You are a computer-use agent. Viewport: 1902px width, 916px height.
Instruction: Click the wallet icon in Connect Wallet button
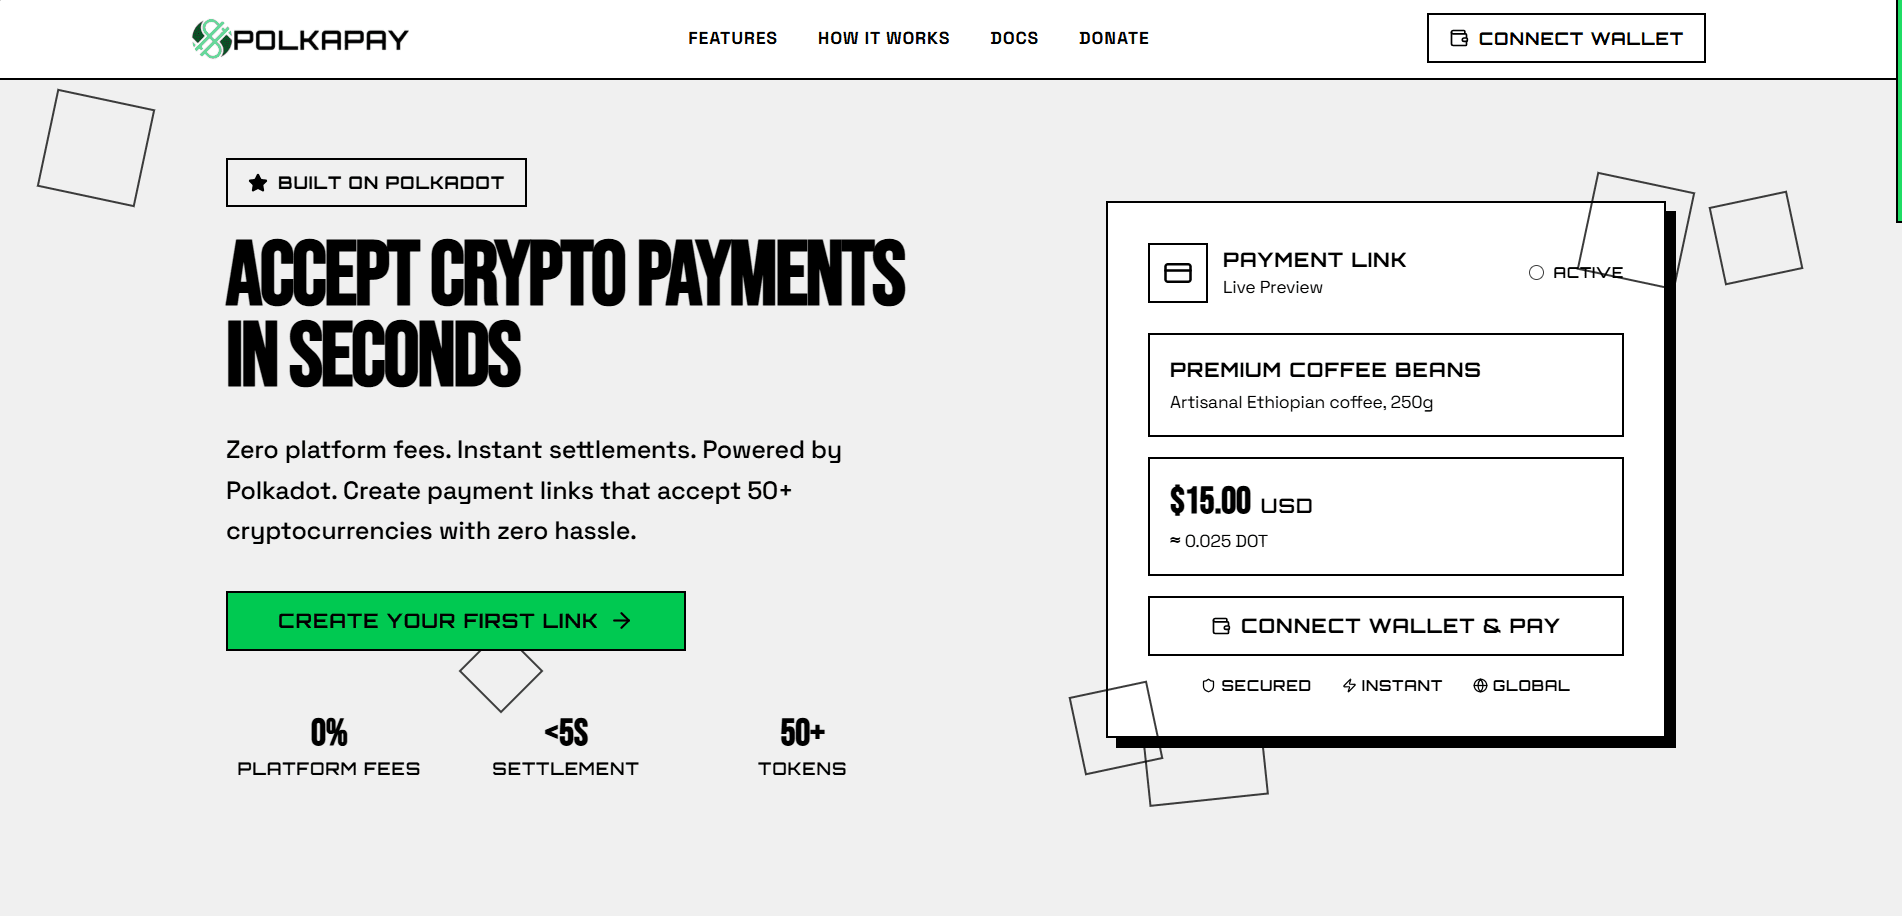(x=1459, y=38)
